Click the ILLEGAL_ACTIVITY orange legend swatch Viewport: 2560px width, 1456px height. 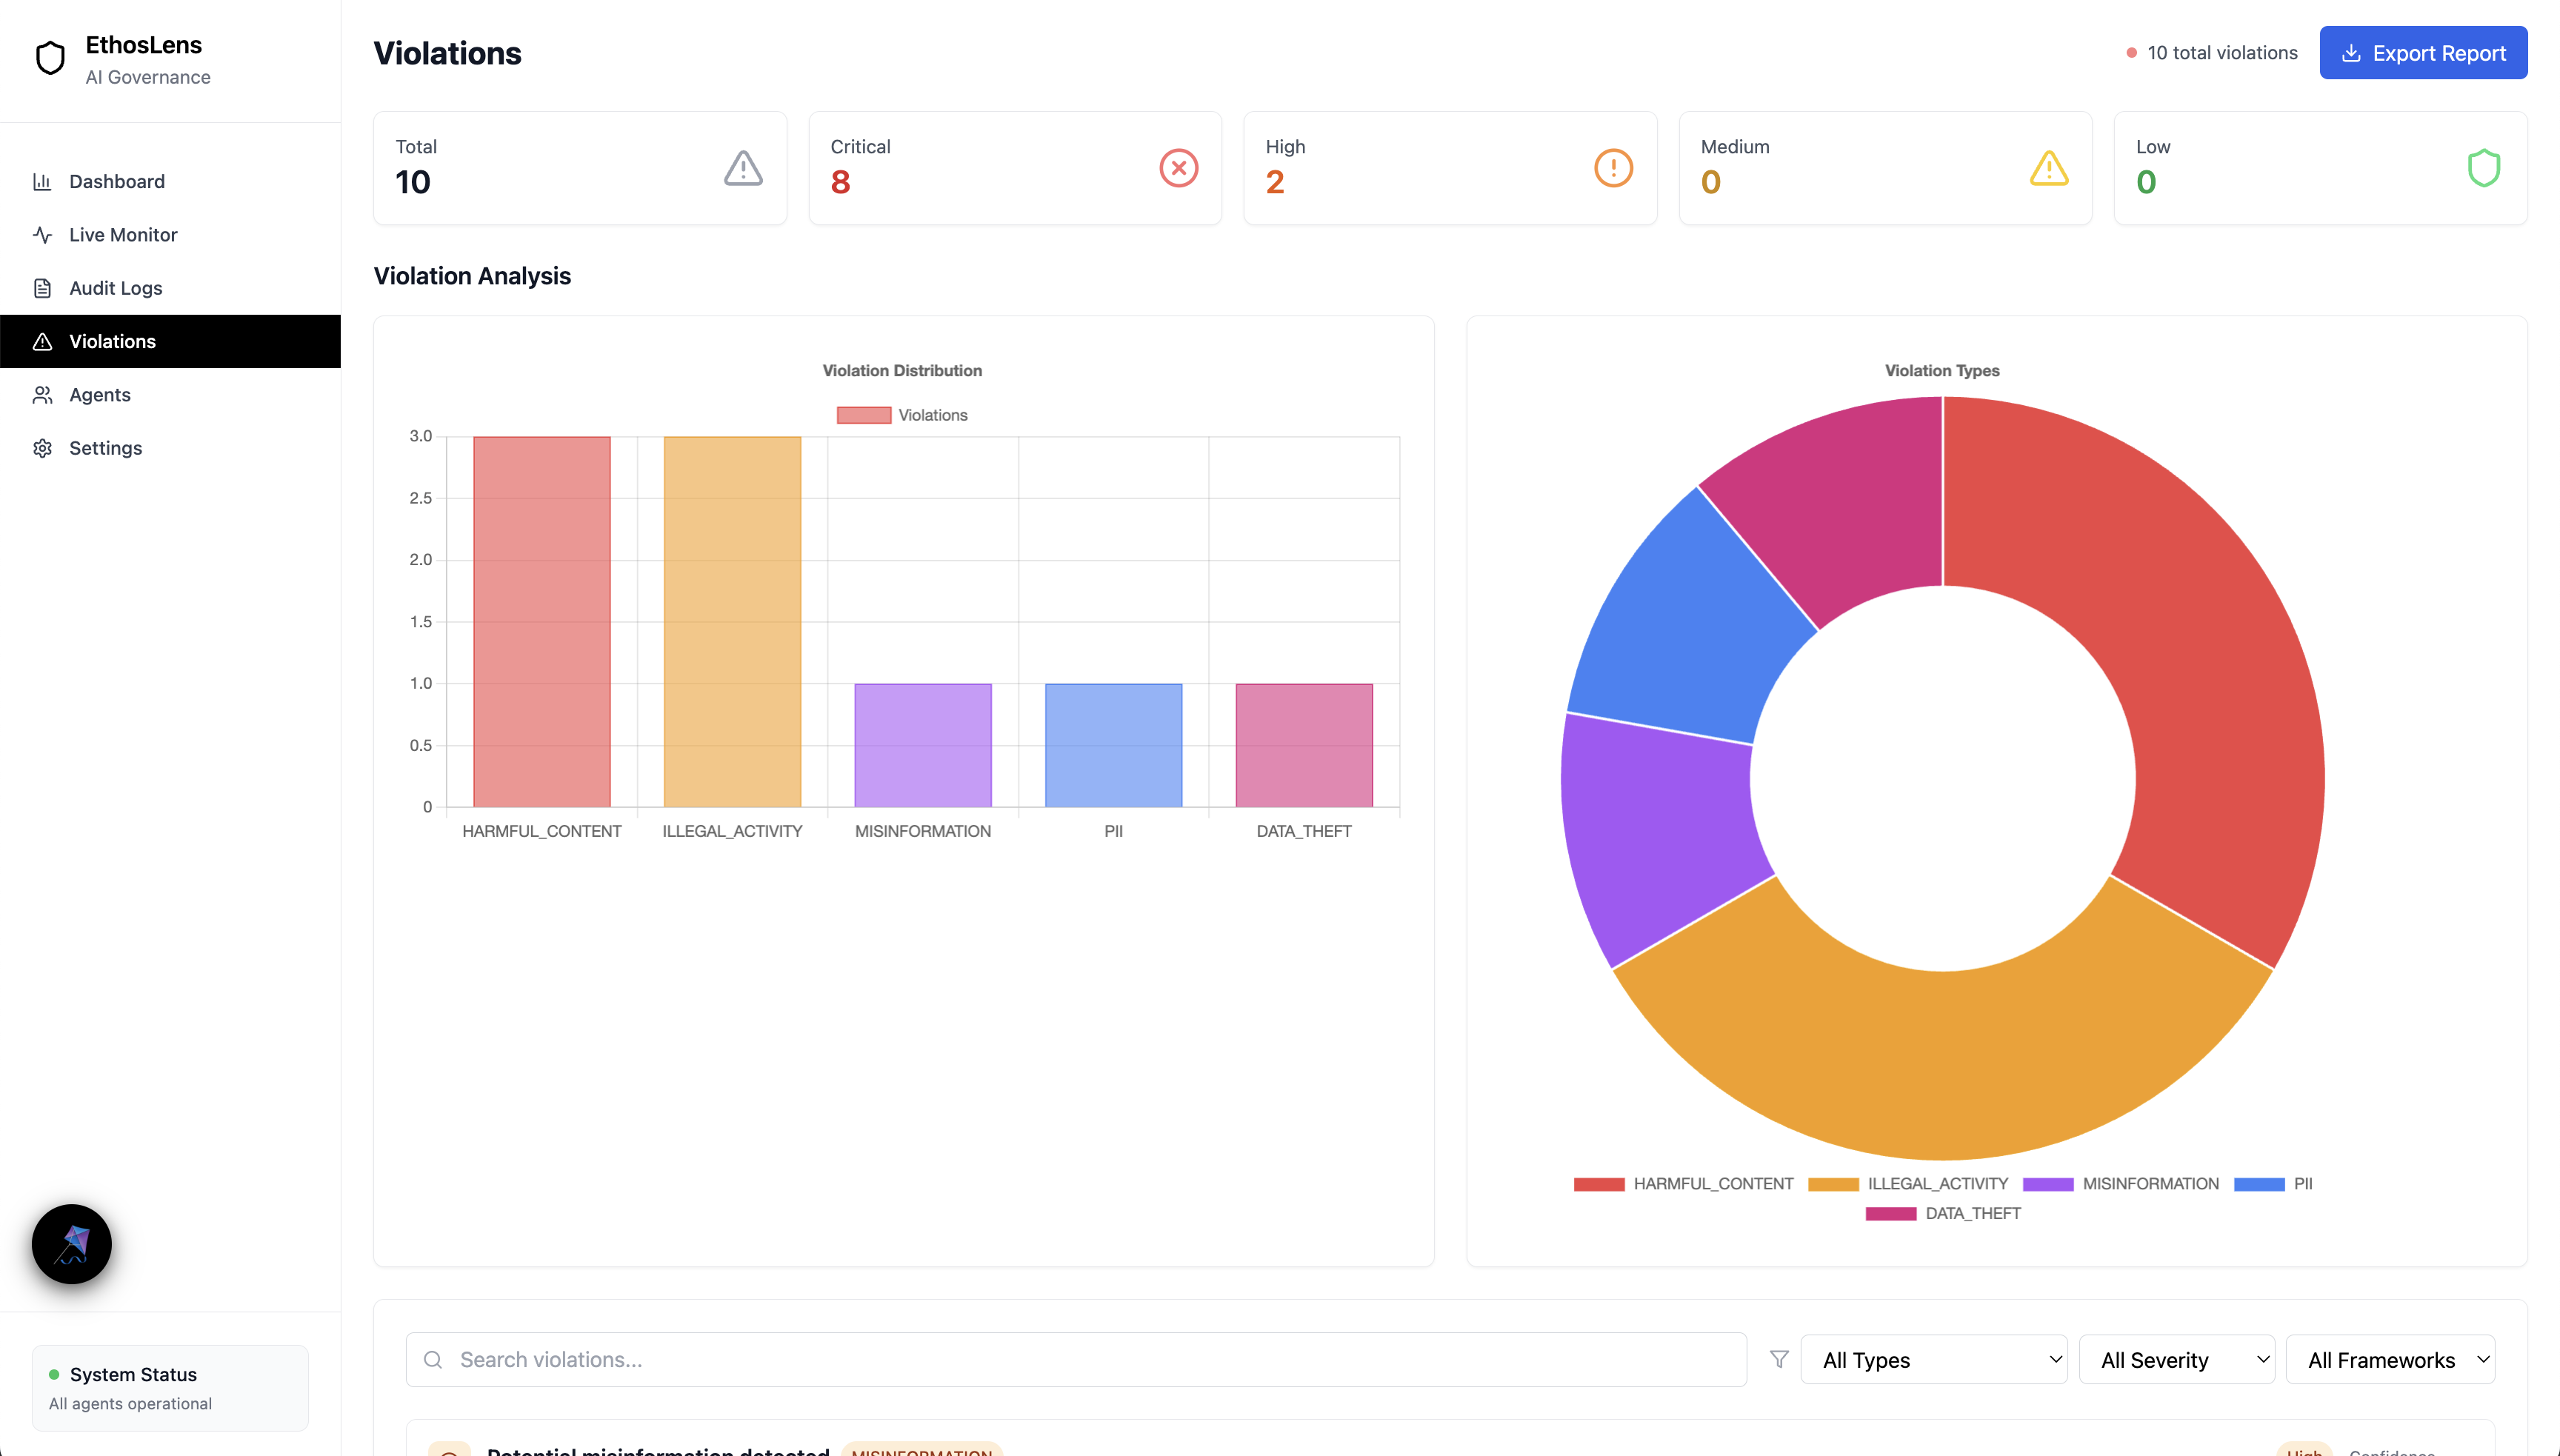[x=1832, y=1184]
